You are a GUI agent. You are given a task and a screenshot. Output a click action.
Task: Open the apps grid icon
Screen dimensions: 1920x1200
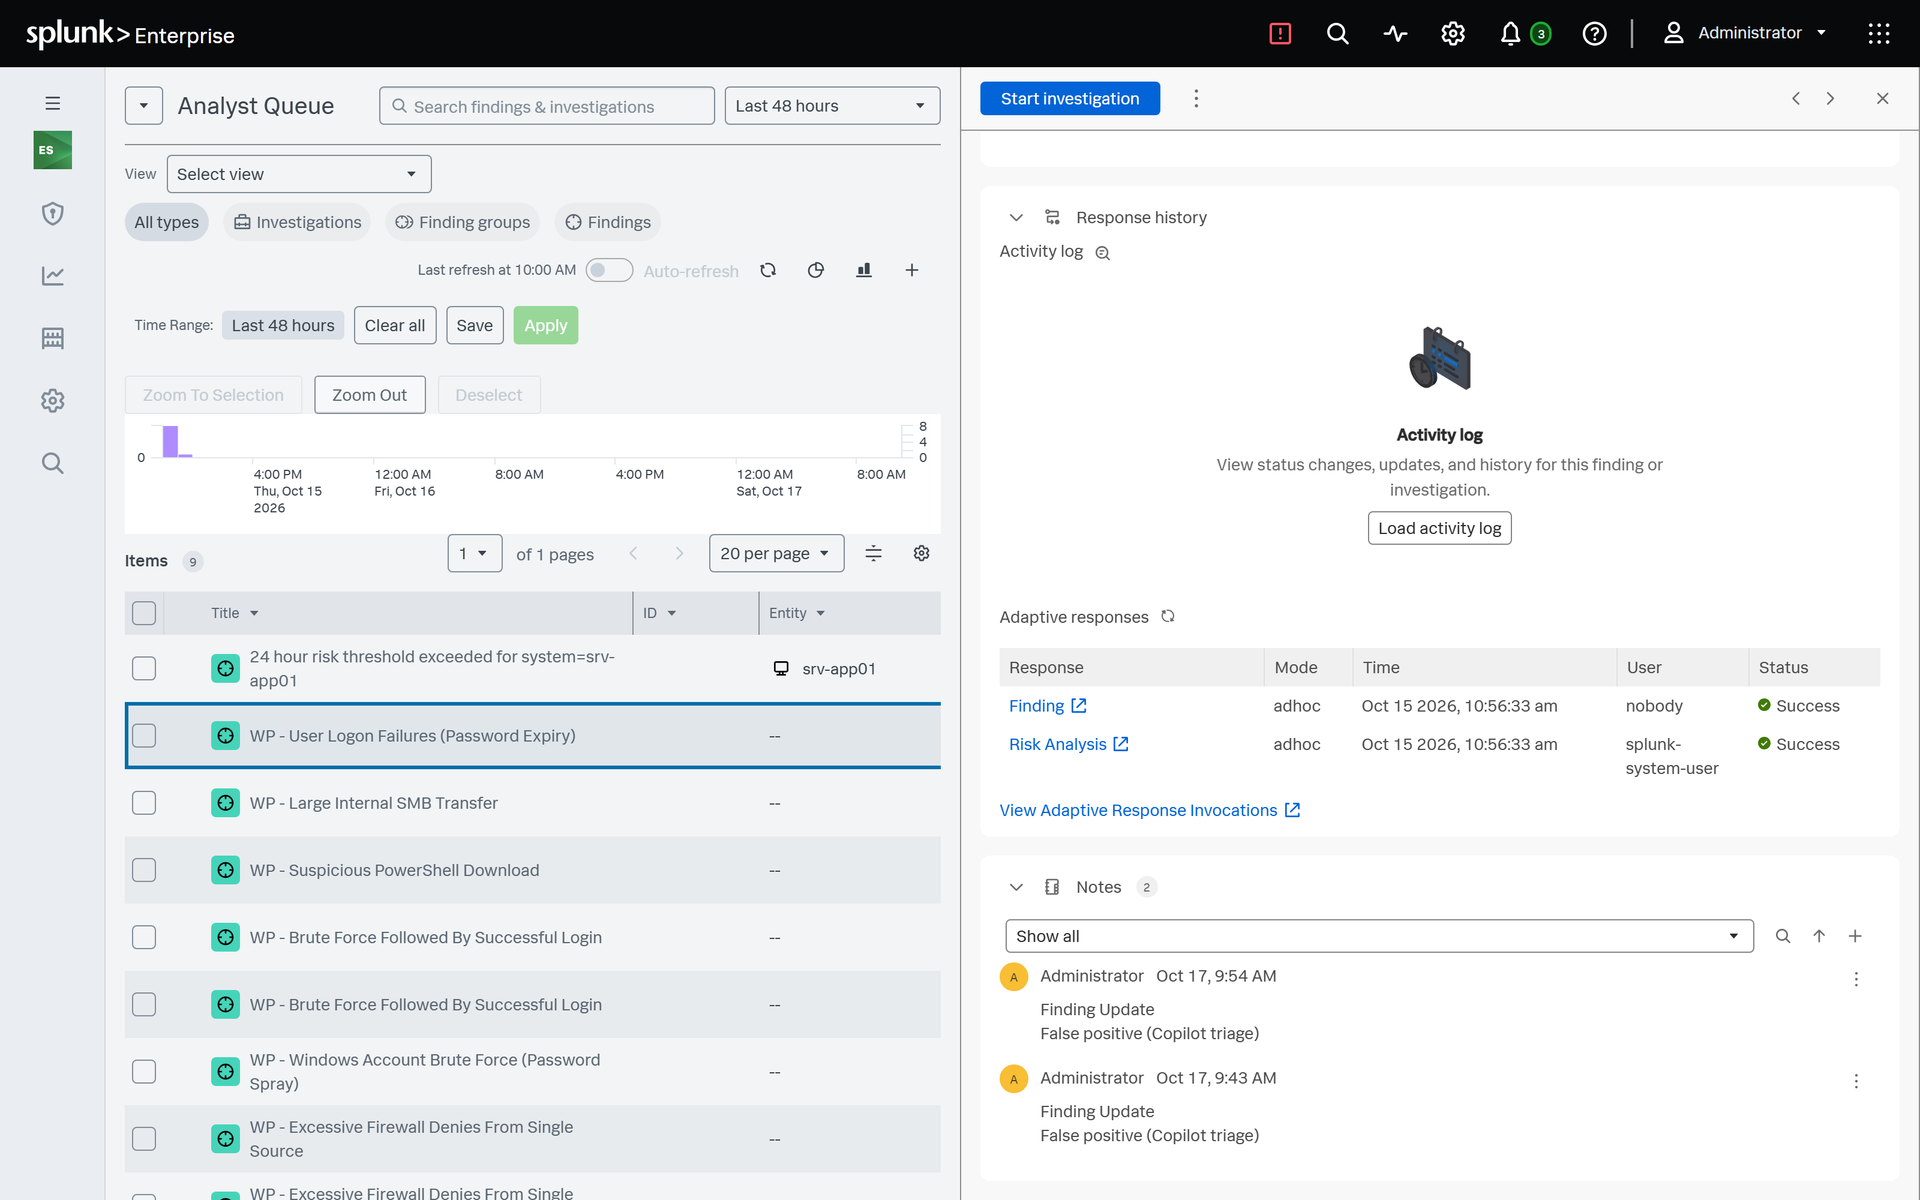tap(1878, 34)
